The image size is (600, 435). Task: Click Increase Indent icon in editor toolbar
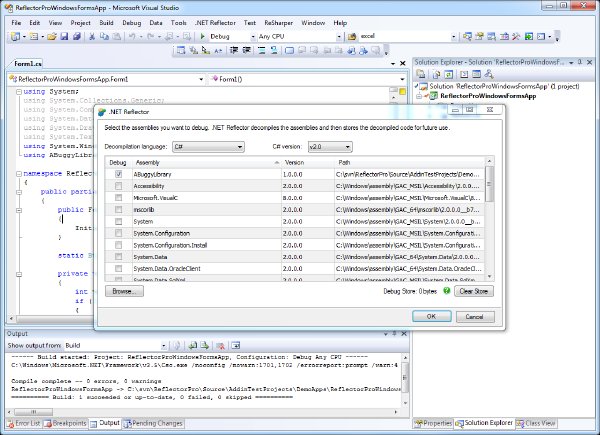coord(247,50)
